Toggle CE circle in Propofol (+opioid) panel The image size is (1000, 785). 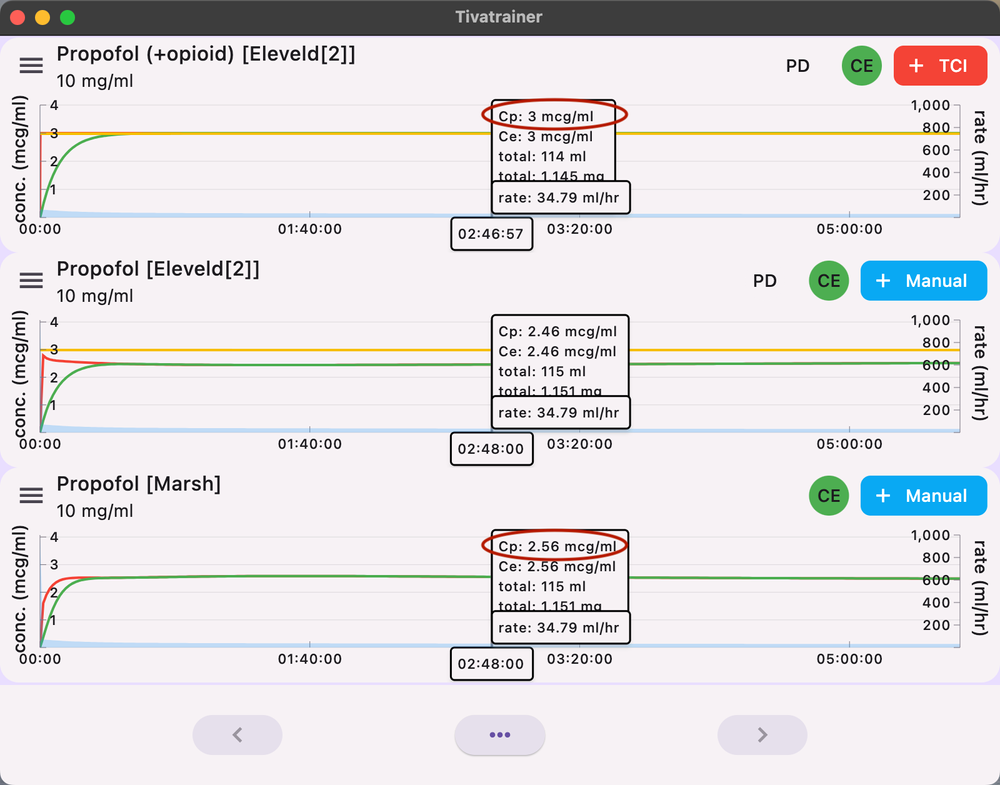[861, 66]
